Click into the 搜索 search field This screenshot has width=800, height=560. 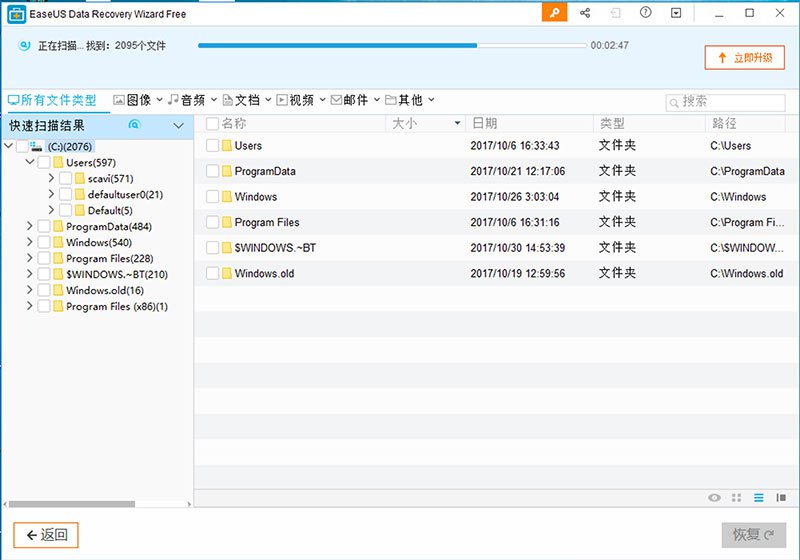726,103
